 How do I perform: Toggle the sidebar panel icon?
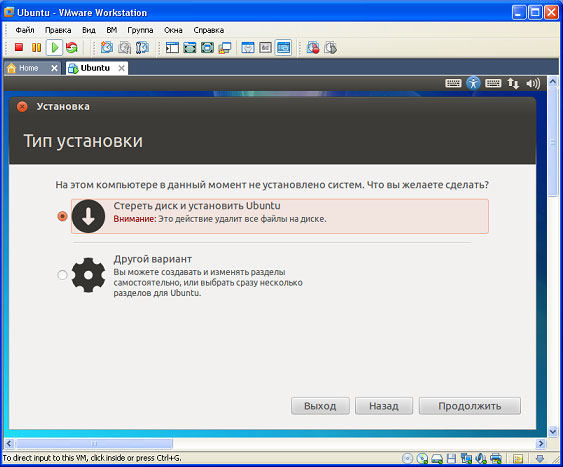point(172,47)
